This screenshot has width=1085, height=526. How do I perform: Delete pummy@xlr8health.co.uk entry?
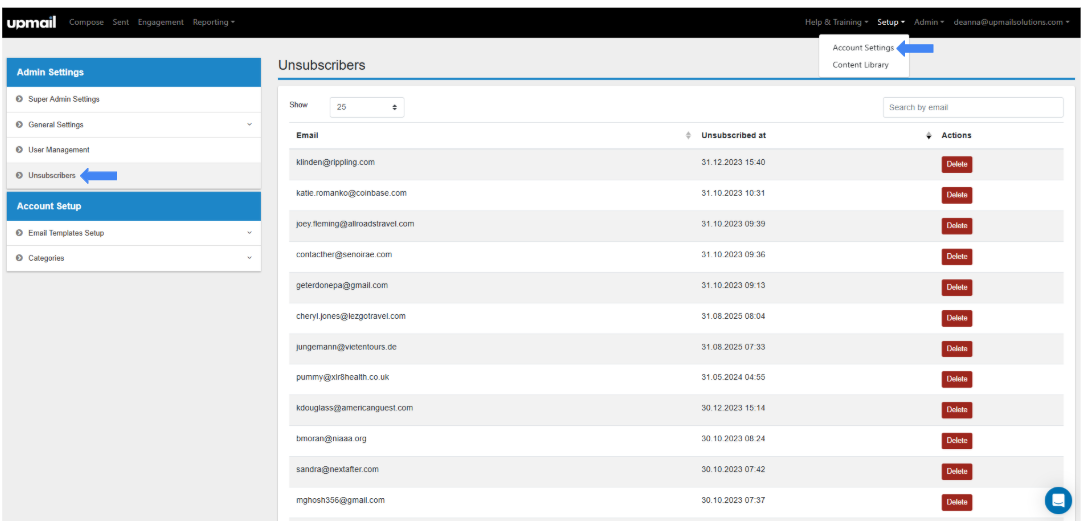956,379
